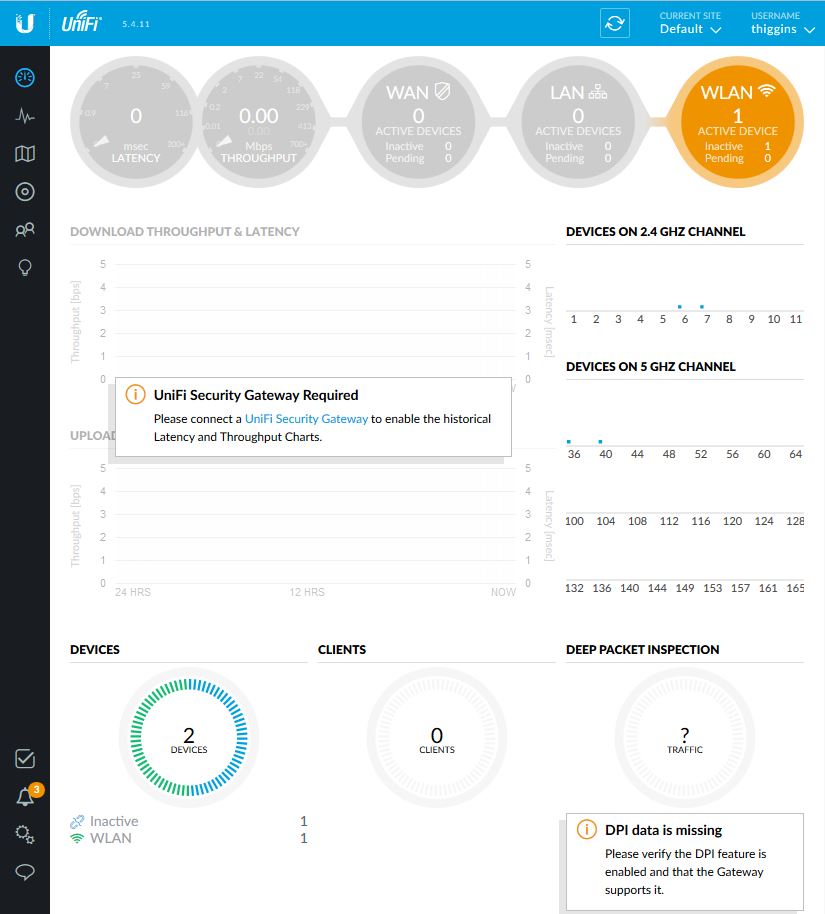Open the Dashboard from the sidebar

pos(24,78)
